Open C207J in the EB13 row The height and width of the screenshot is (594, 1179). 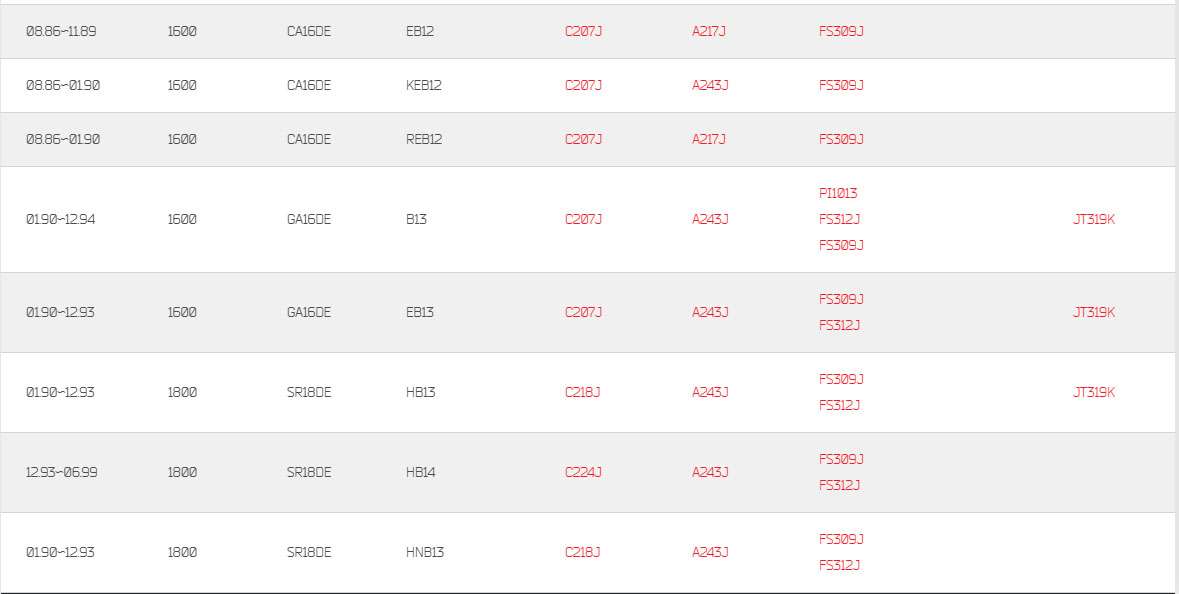point(583,313)
